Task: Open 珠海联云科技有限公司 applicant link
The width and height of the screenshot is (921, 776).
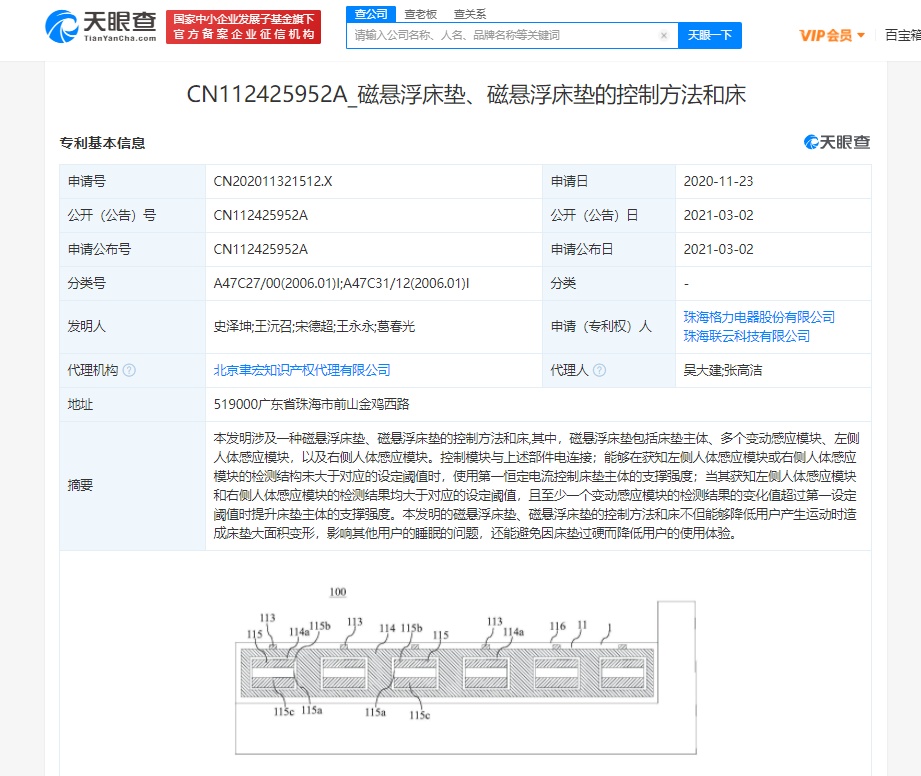Action: point(746,336)
